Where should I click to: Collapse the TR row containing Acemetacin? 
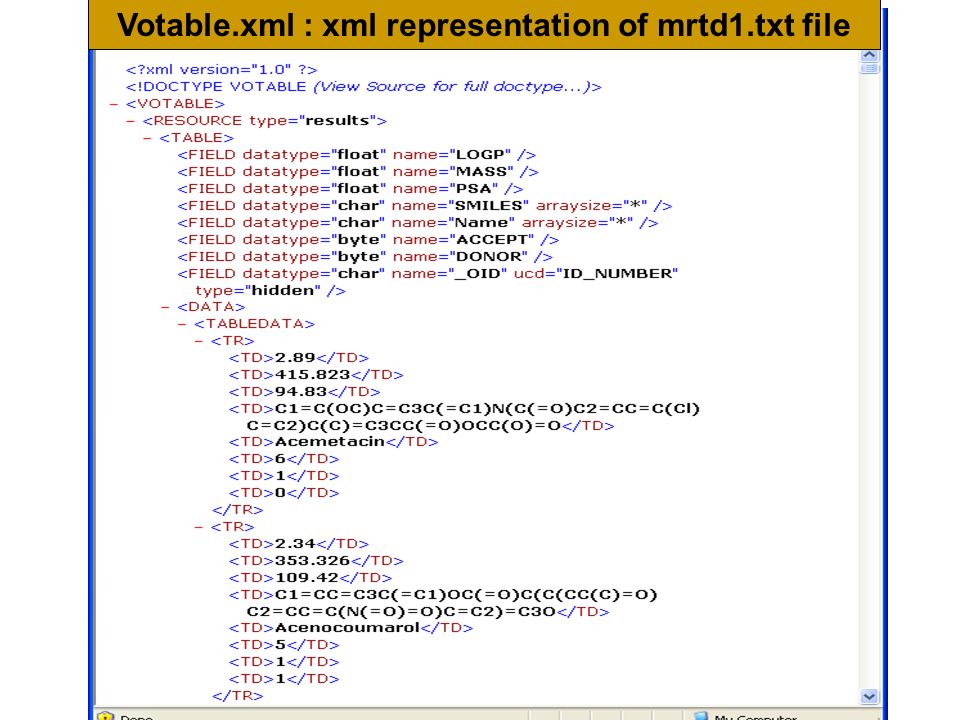(x=198, y=341)
